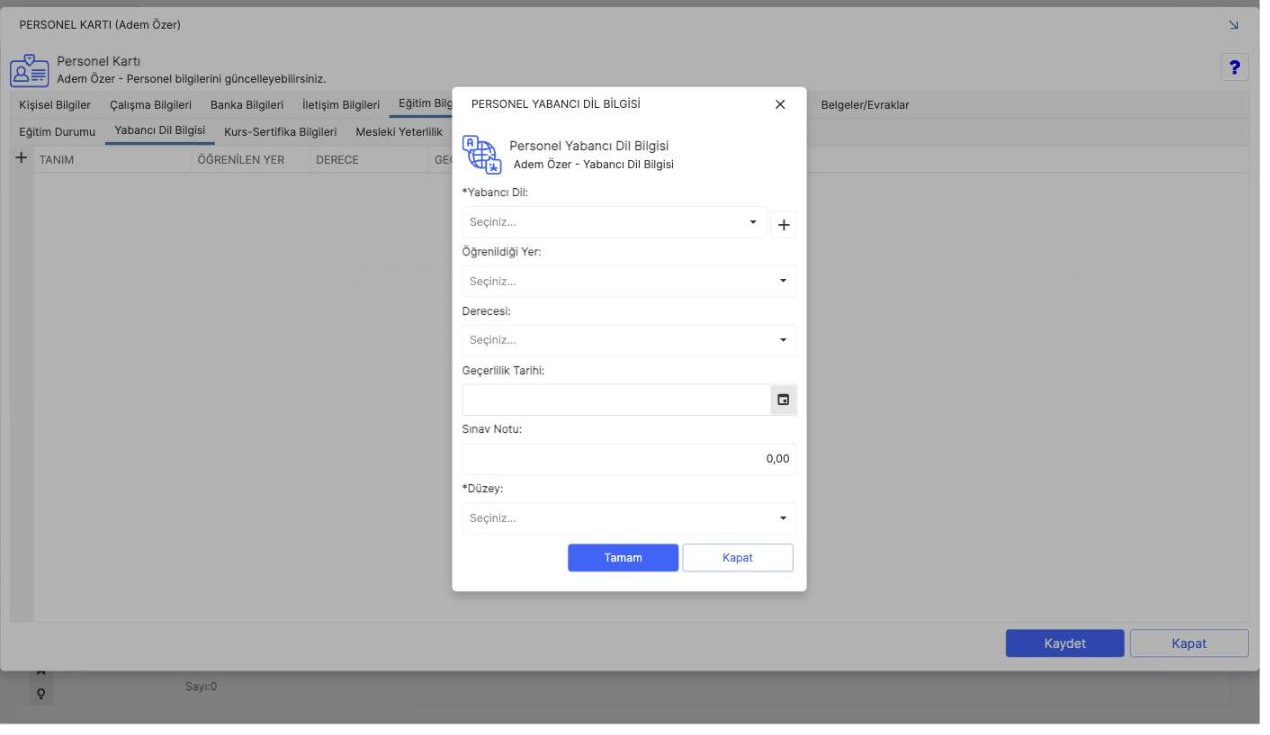Click the blue help question mark icon

1235,67
